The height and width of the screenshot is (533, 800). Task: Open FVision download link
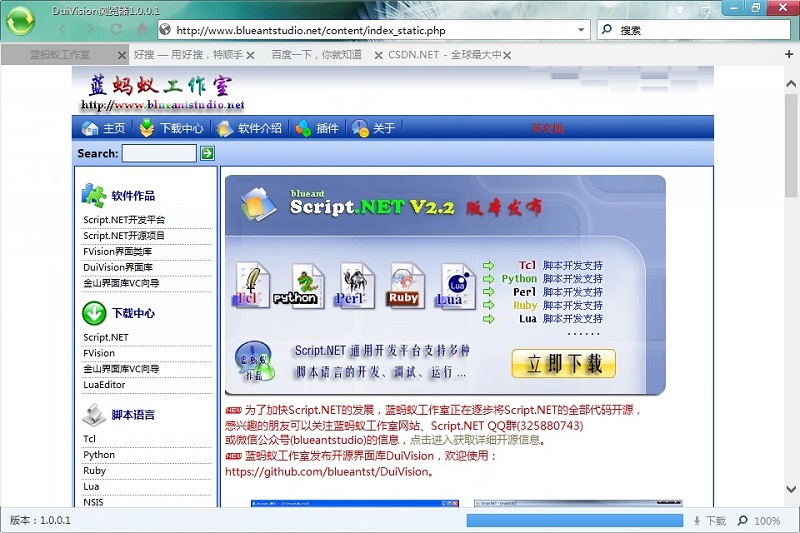click(x=99, y=353)
